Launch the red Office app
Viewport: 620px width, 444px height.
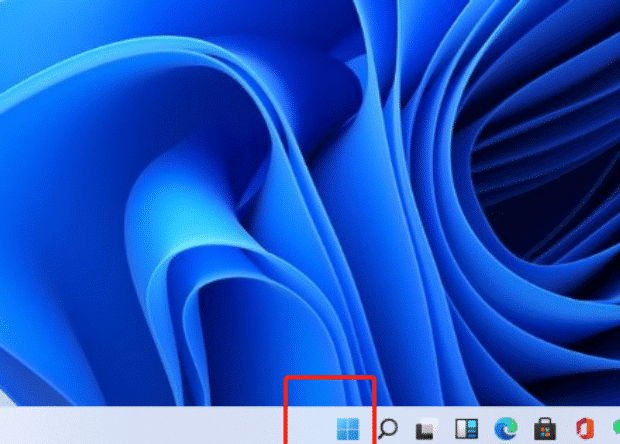pyautogui.click(x=581, y=429)
